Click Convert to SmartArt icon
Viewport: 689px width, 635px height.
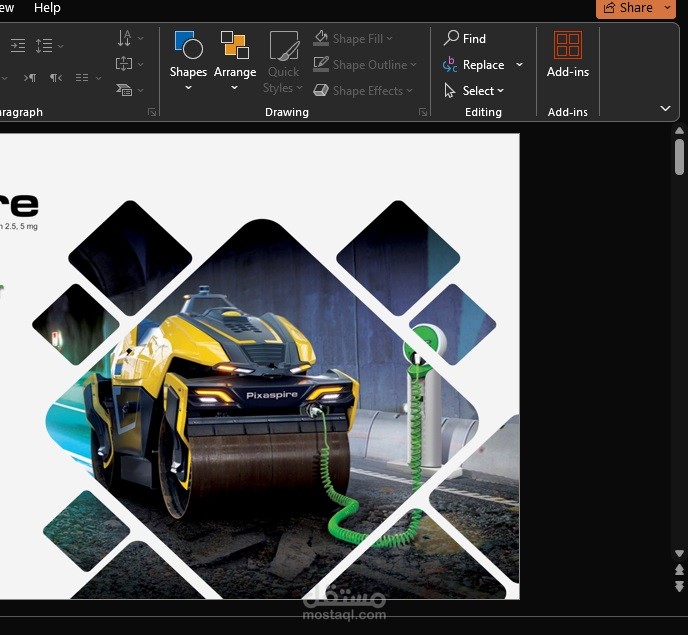point(124,90)
